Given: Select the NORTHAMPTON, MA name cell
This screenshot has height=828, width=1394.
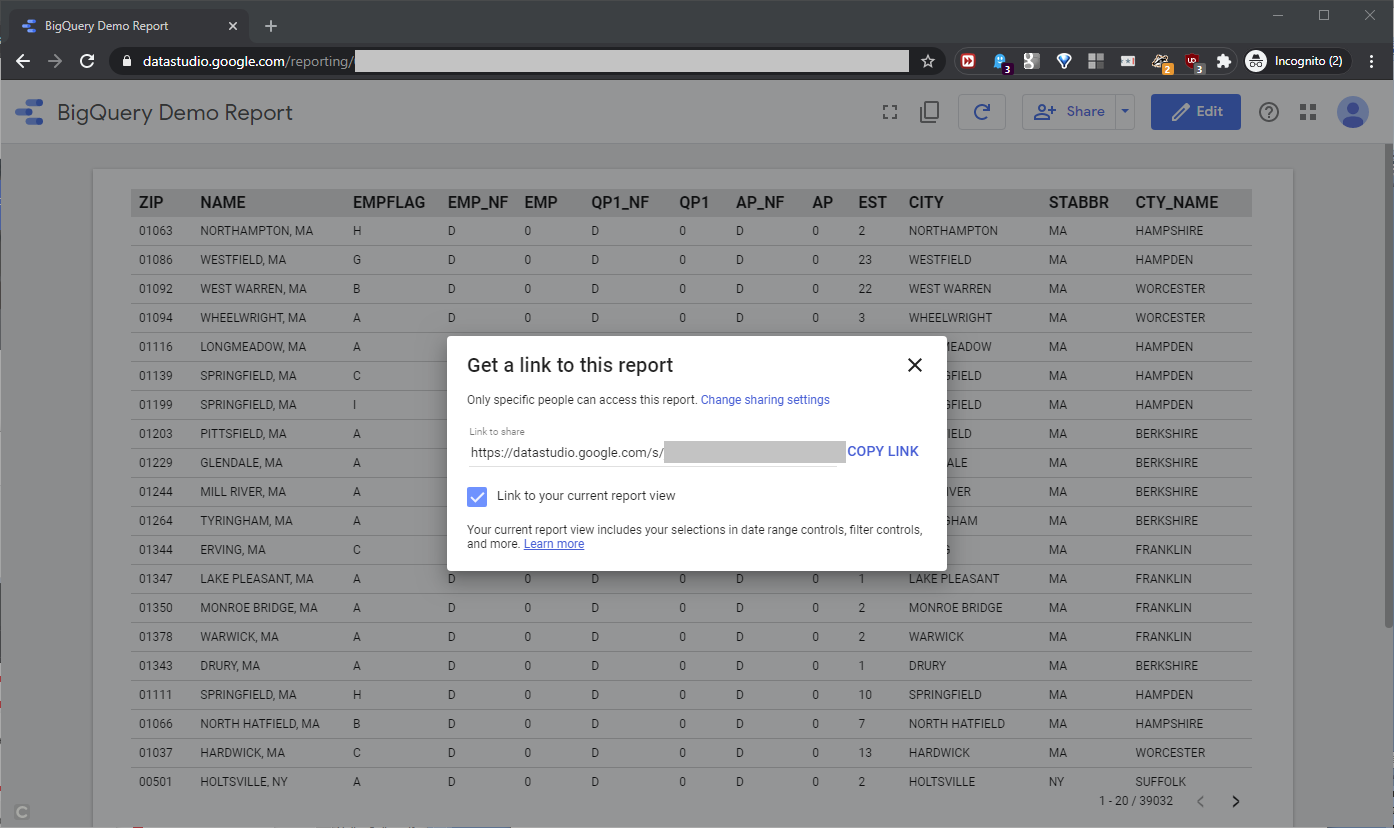Looking at the screenshot, I should coord(257,231).
